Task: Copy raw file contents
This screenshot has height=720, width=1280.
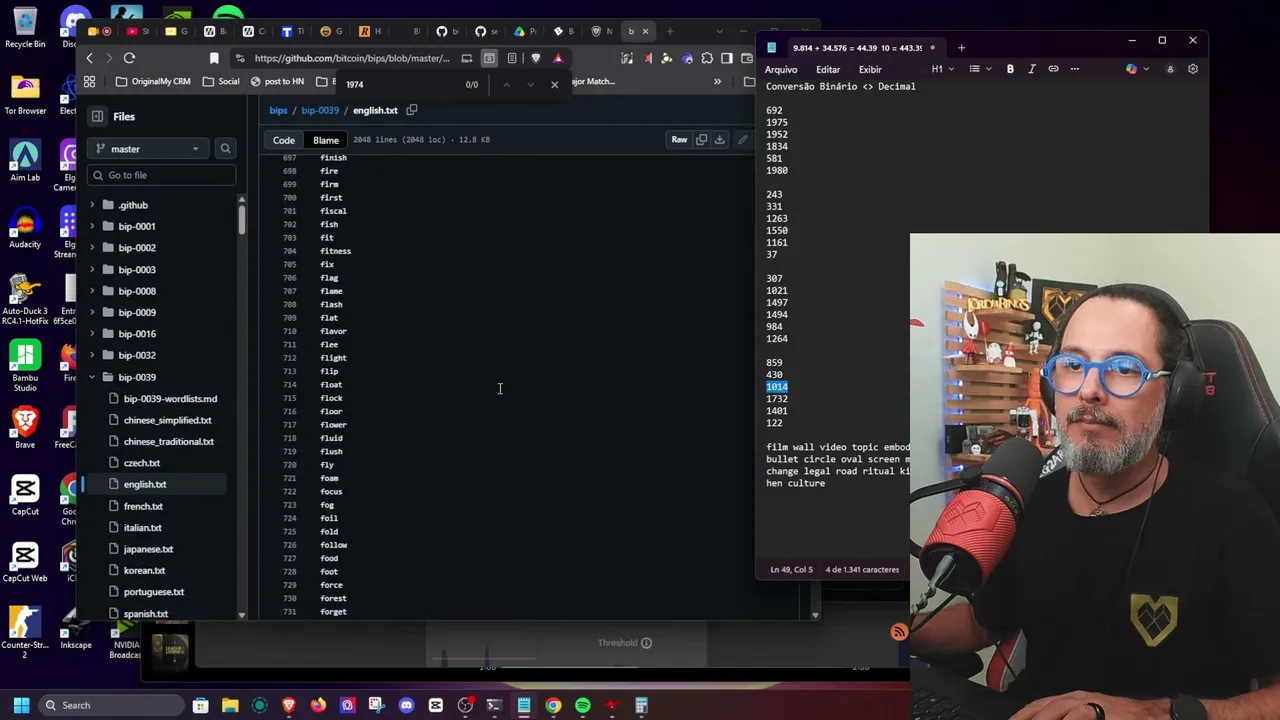Action: [701, 140]
